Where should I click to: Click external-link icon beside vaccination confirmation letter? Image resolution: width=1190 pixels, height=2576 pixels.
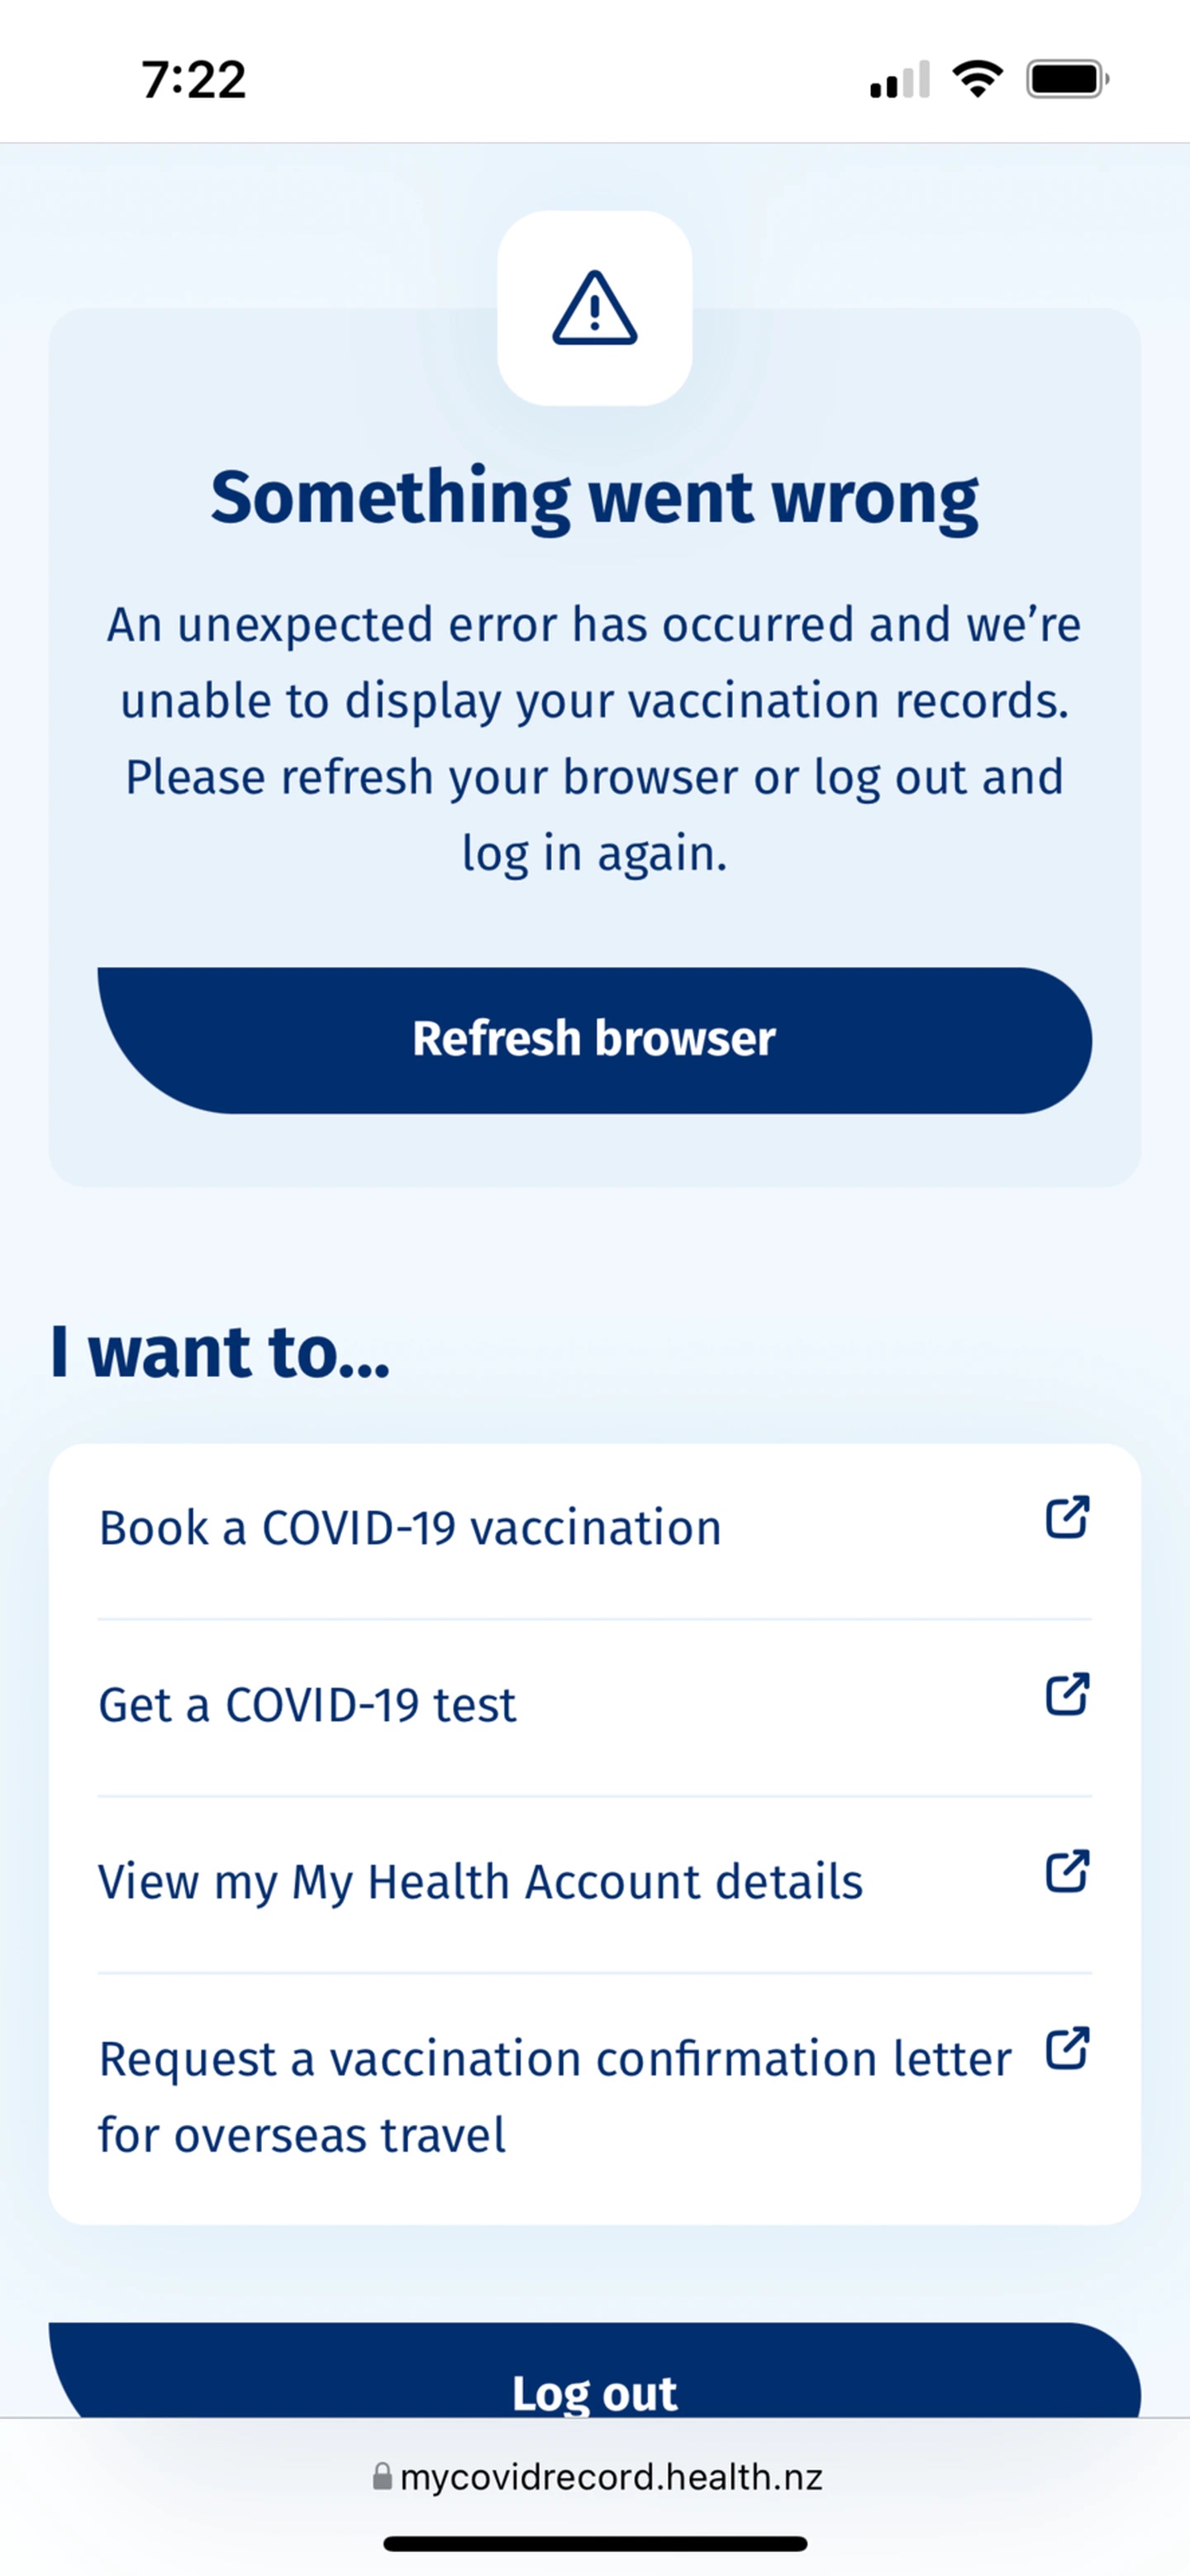click(1066, 2048)
